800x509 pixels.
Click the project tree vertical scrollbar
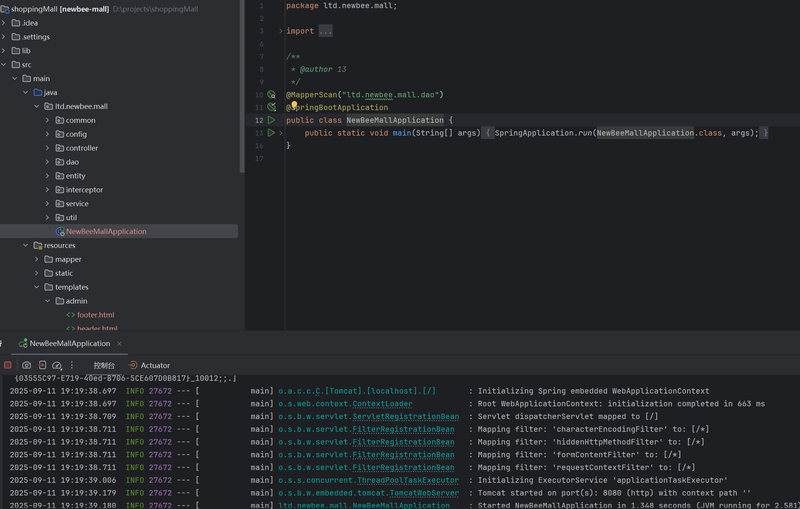pos(242,86)
